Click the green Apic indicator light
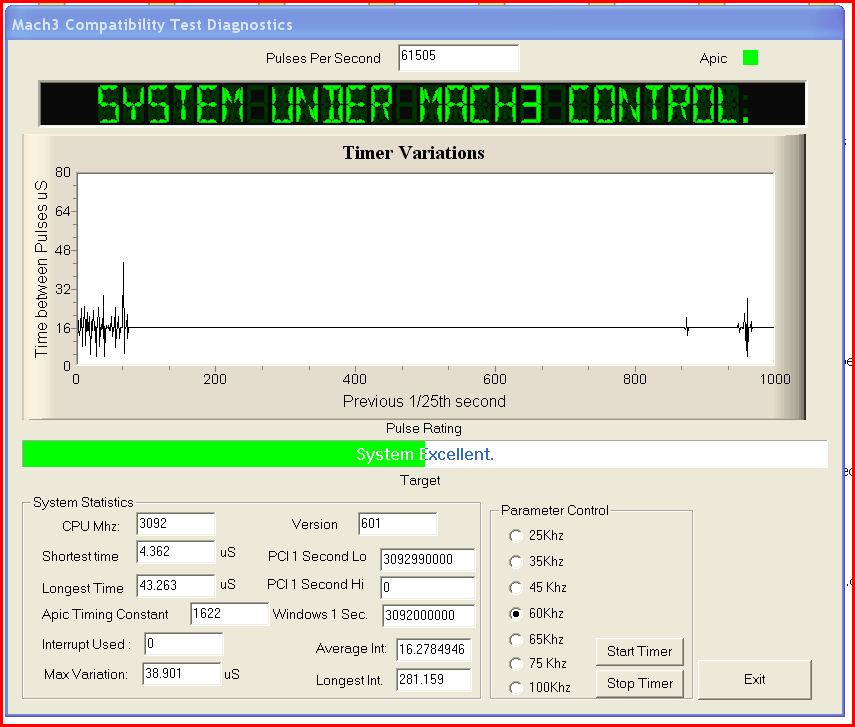The width and height of the screenshot is (855, 727). pos(750,57)
